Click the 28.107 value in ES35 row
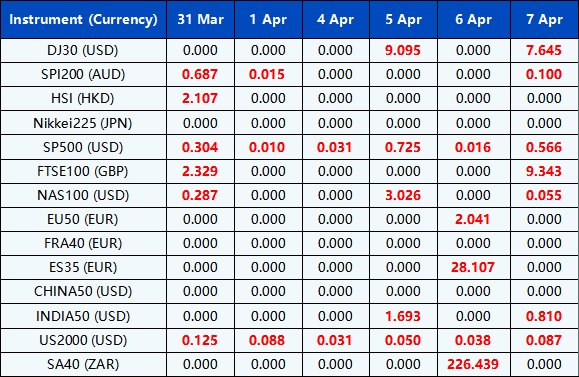Image resolution: width=579 pixels, height=377 pixels. pos(473,267)
